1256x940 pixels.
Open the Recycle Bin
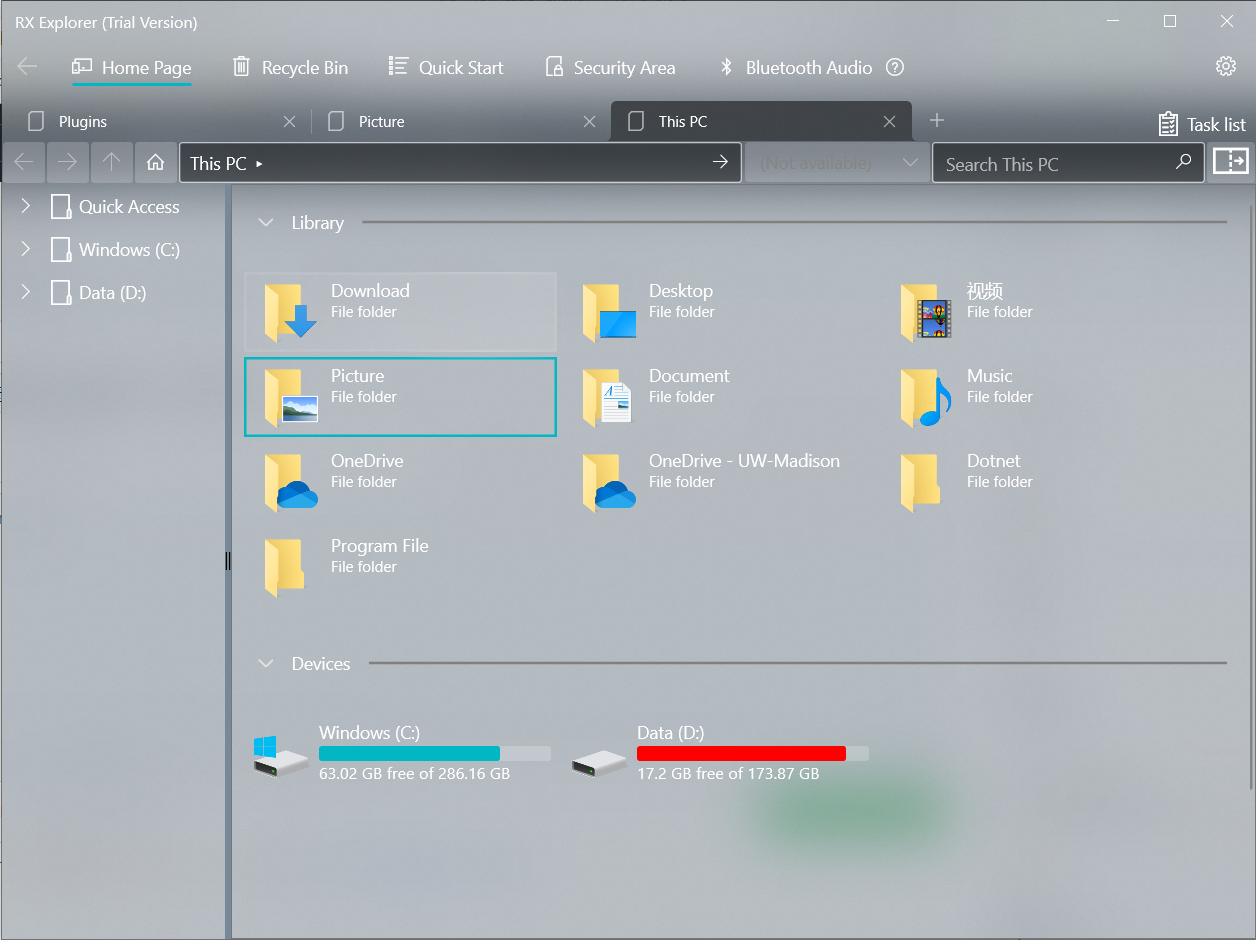[290, 67]
